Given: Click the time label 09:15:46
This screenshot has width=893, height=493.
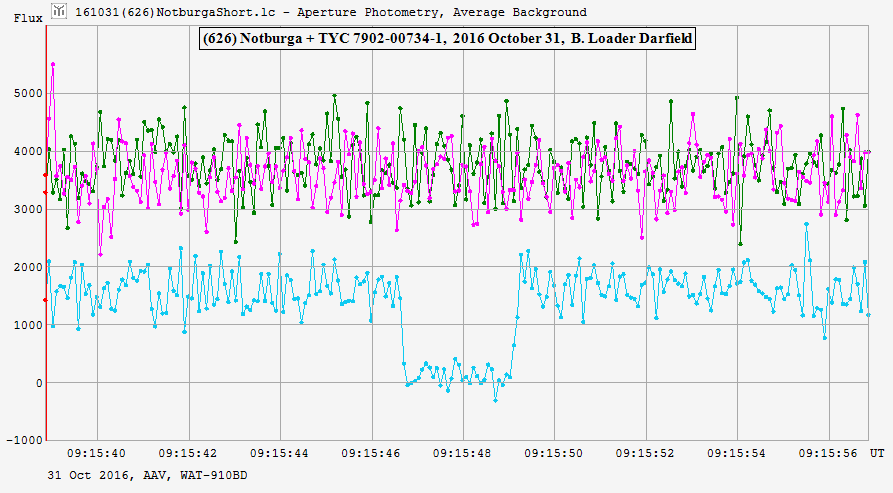Looking at the screenshot, I should (x=371, y=454).
